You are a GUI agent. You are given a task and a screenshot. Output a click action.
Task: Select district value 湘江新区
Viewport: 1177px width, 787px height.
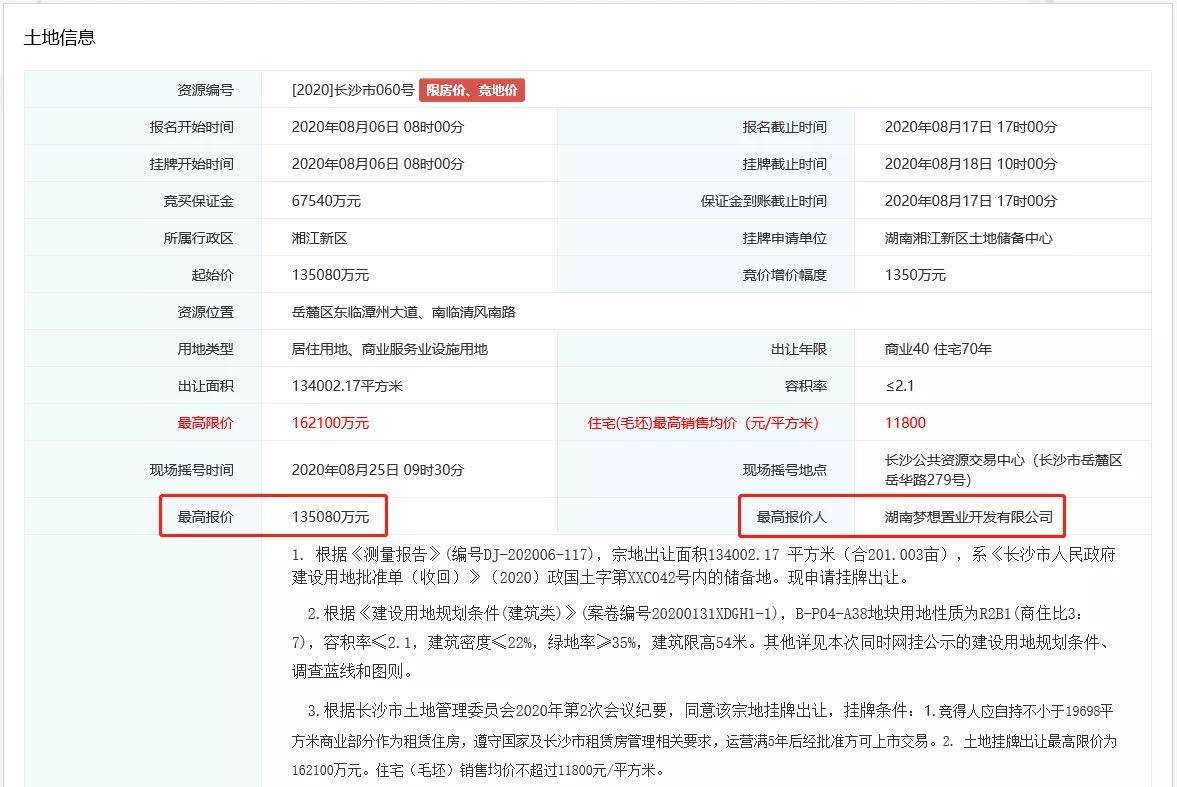coord(319,238)
